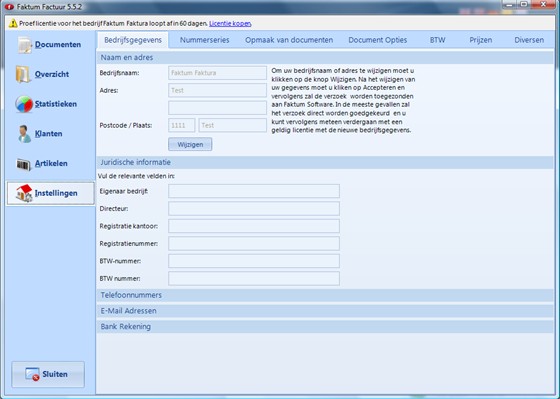Open the Diversen tab

point(529,40)
